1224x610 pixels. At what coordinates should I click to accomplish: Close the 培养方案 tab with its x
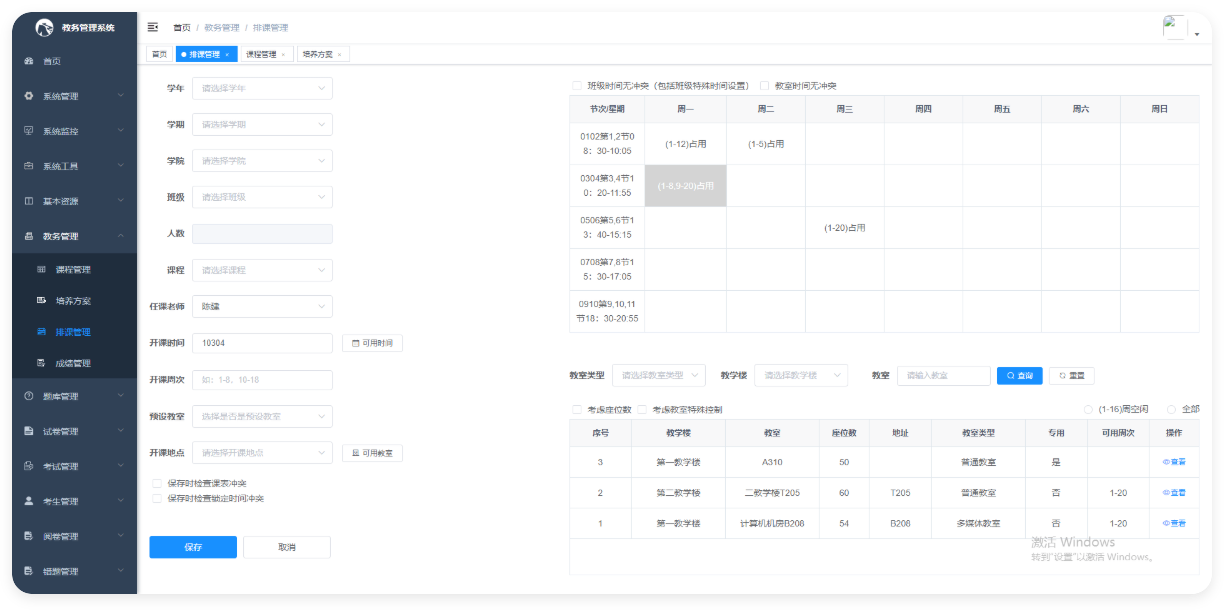(339, 54)
